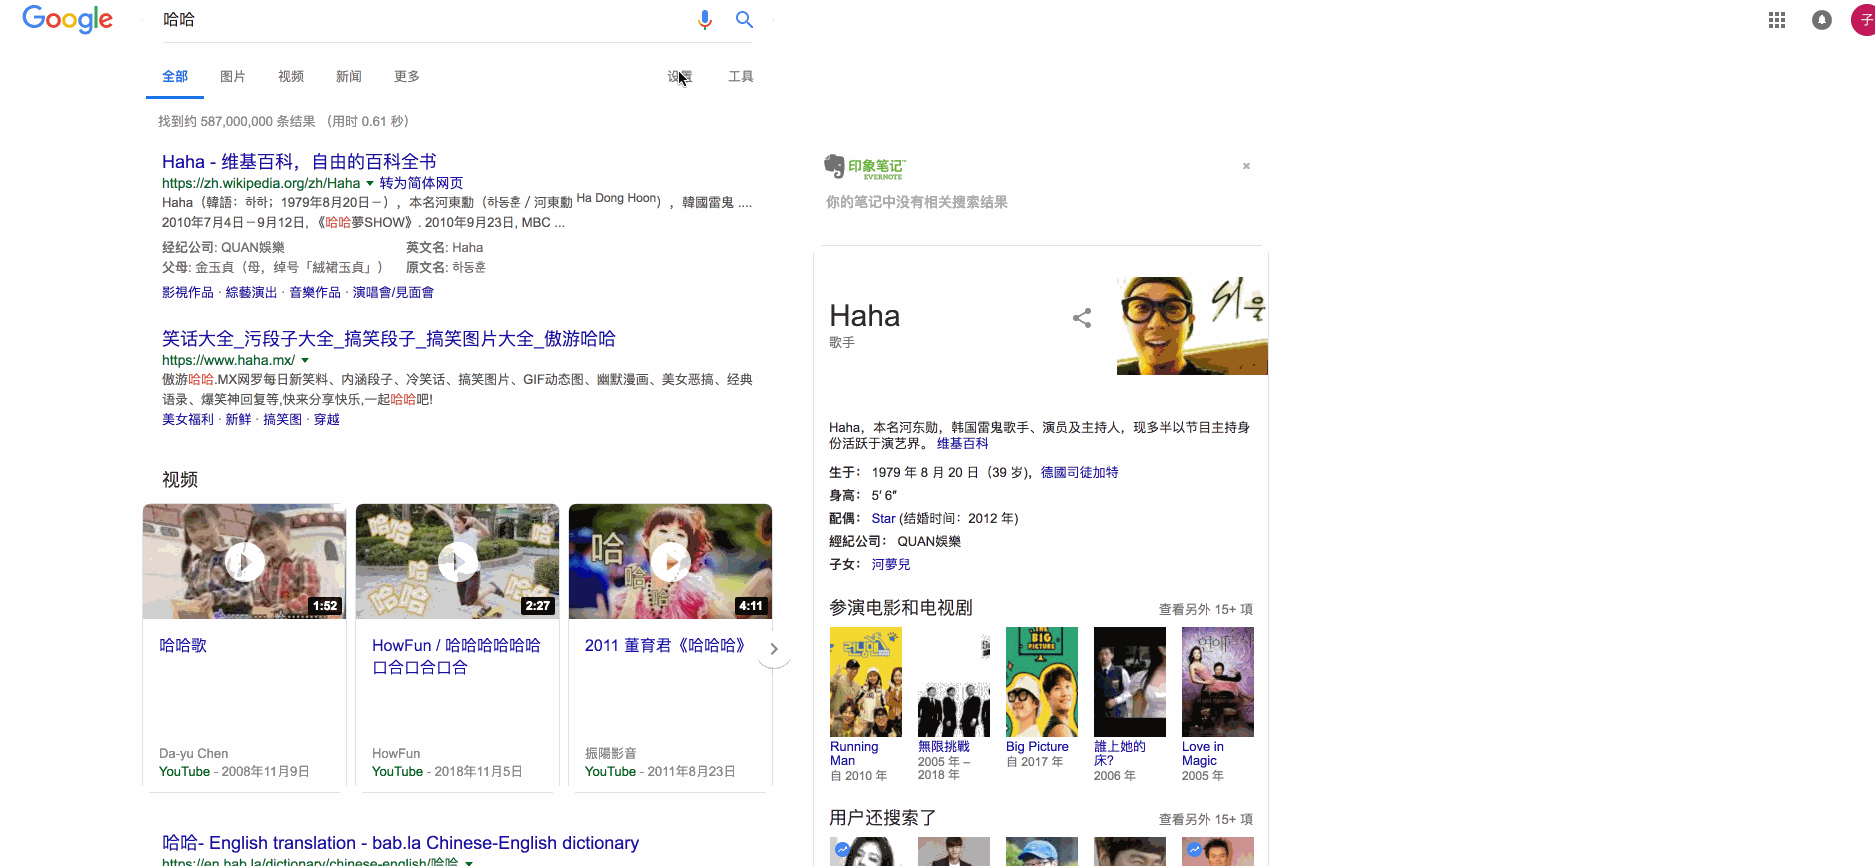This screenshot has height=866, width=1875.
Task: Play the HowFun 哈哈哈哈哈 video
Action: (x=457, y=561)
